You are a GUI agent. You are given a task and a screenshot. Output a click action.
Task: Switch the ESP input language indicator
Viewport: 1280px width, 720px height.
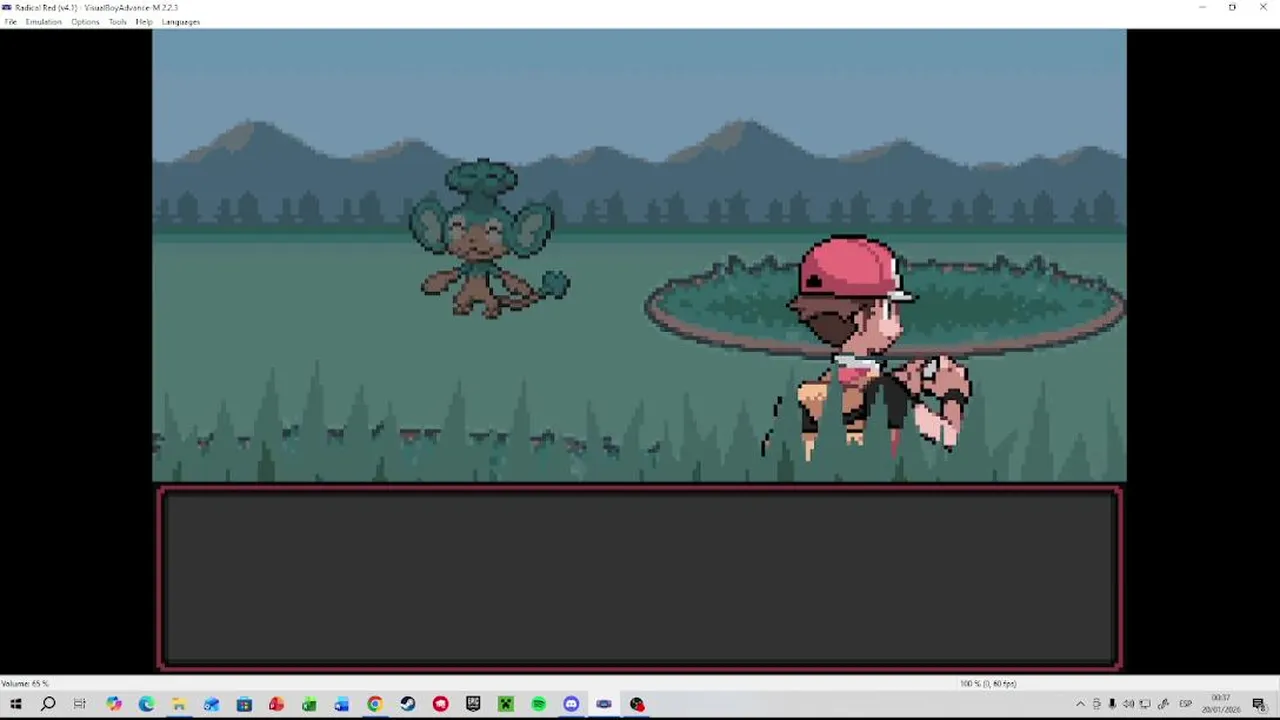[x=1186, y=704]
